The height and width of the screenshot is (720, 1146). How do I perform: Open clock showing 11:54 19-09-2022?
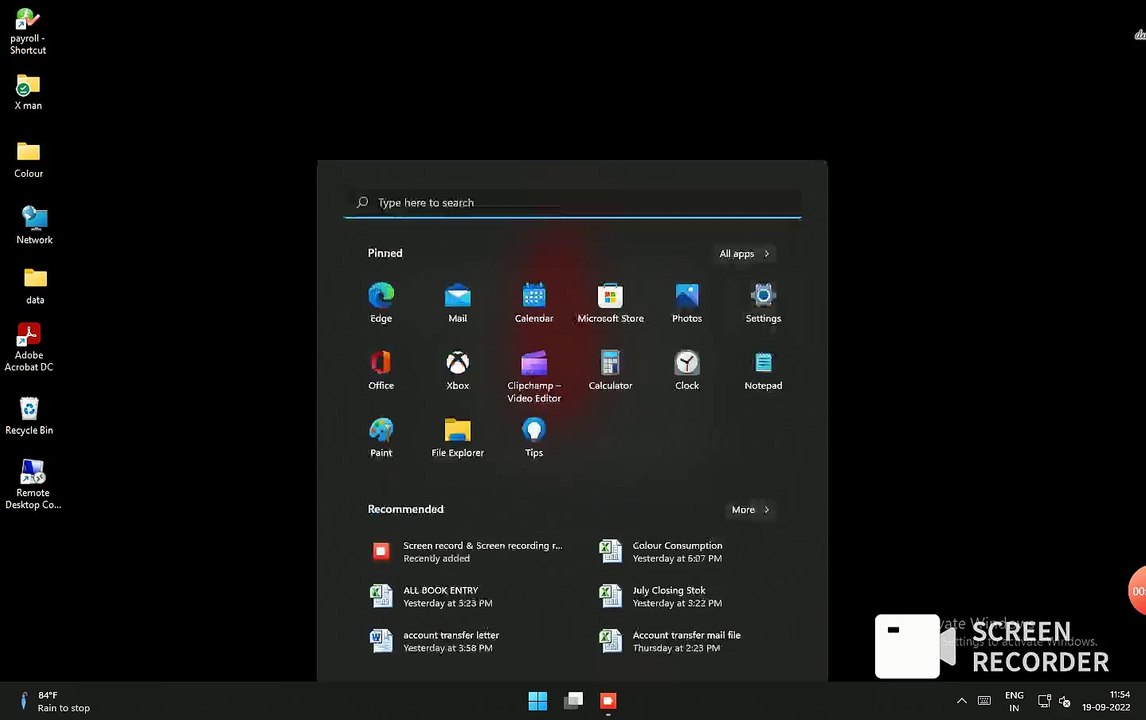pos(1106,701)
